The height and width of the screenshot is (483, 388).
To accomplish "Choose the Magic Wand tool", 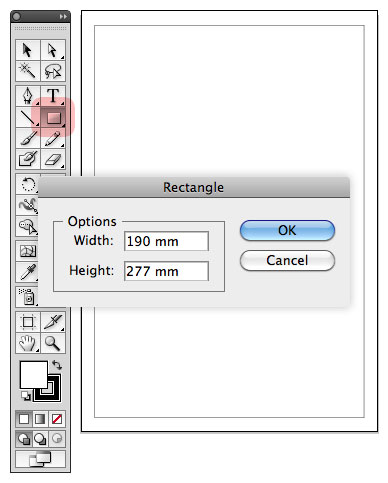I will [x=28, y=71].
